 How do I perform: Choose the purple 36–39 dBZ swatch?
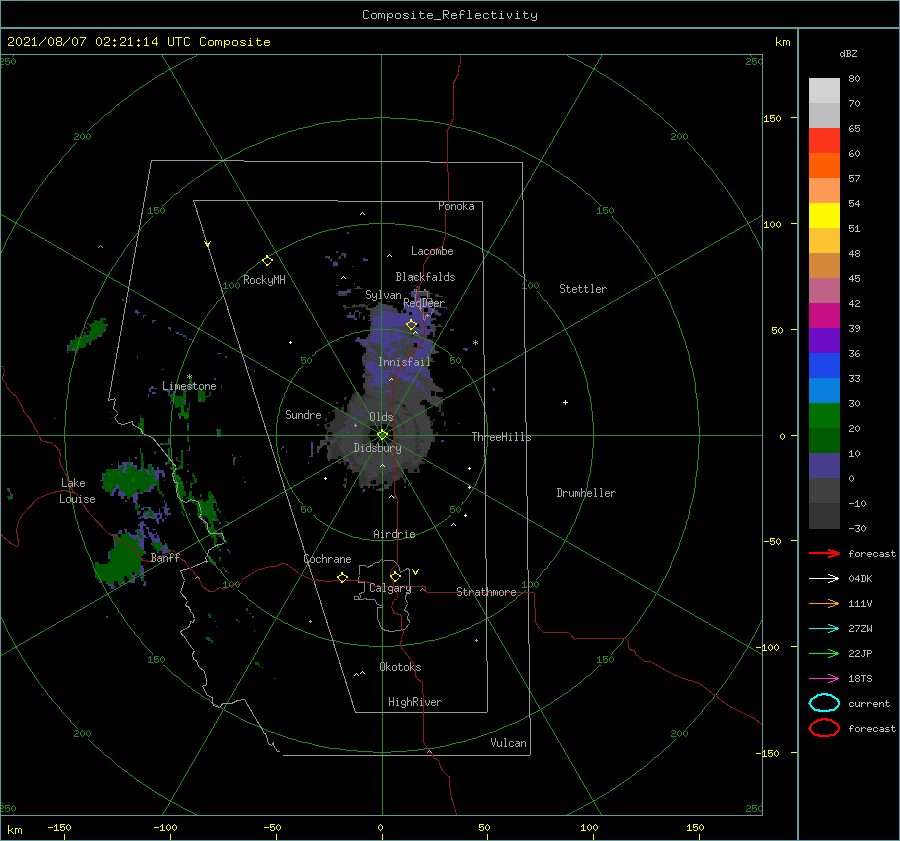[x=824, y=340]
